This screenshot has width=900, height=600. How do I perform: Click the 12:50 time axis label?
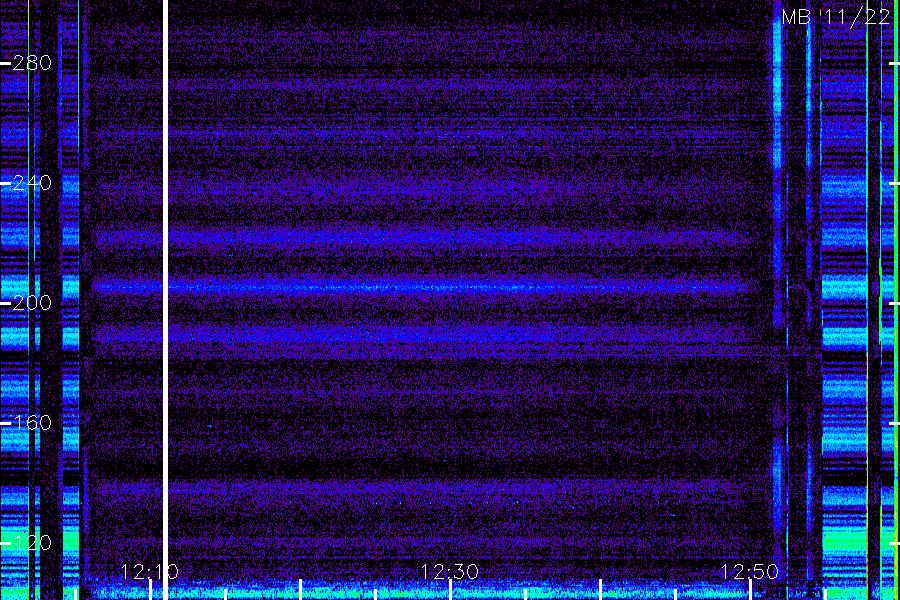pyautogui.click(x=750, y=571)
